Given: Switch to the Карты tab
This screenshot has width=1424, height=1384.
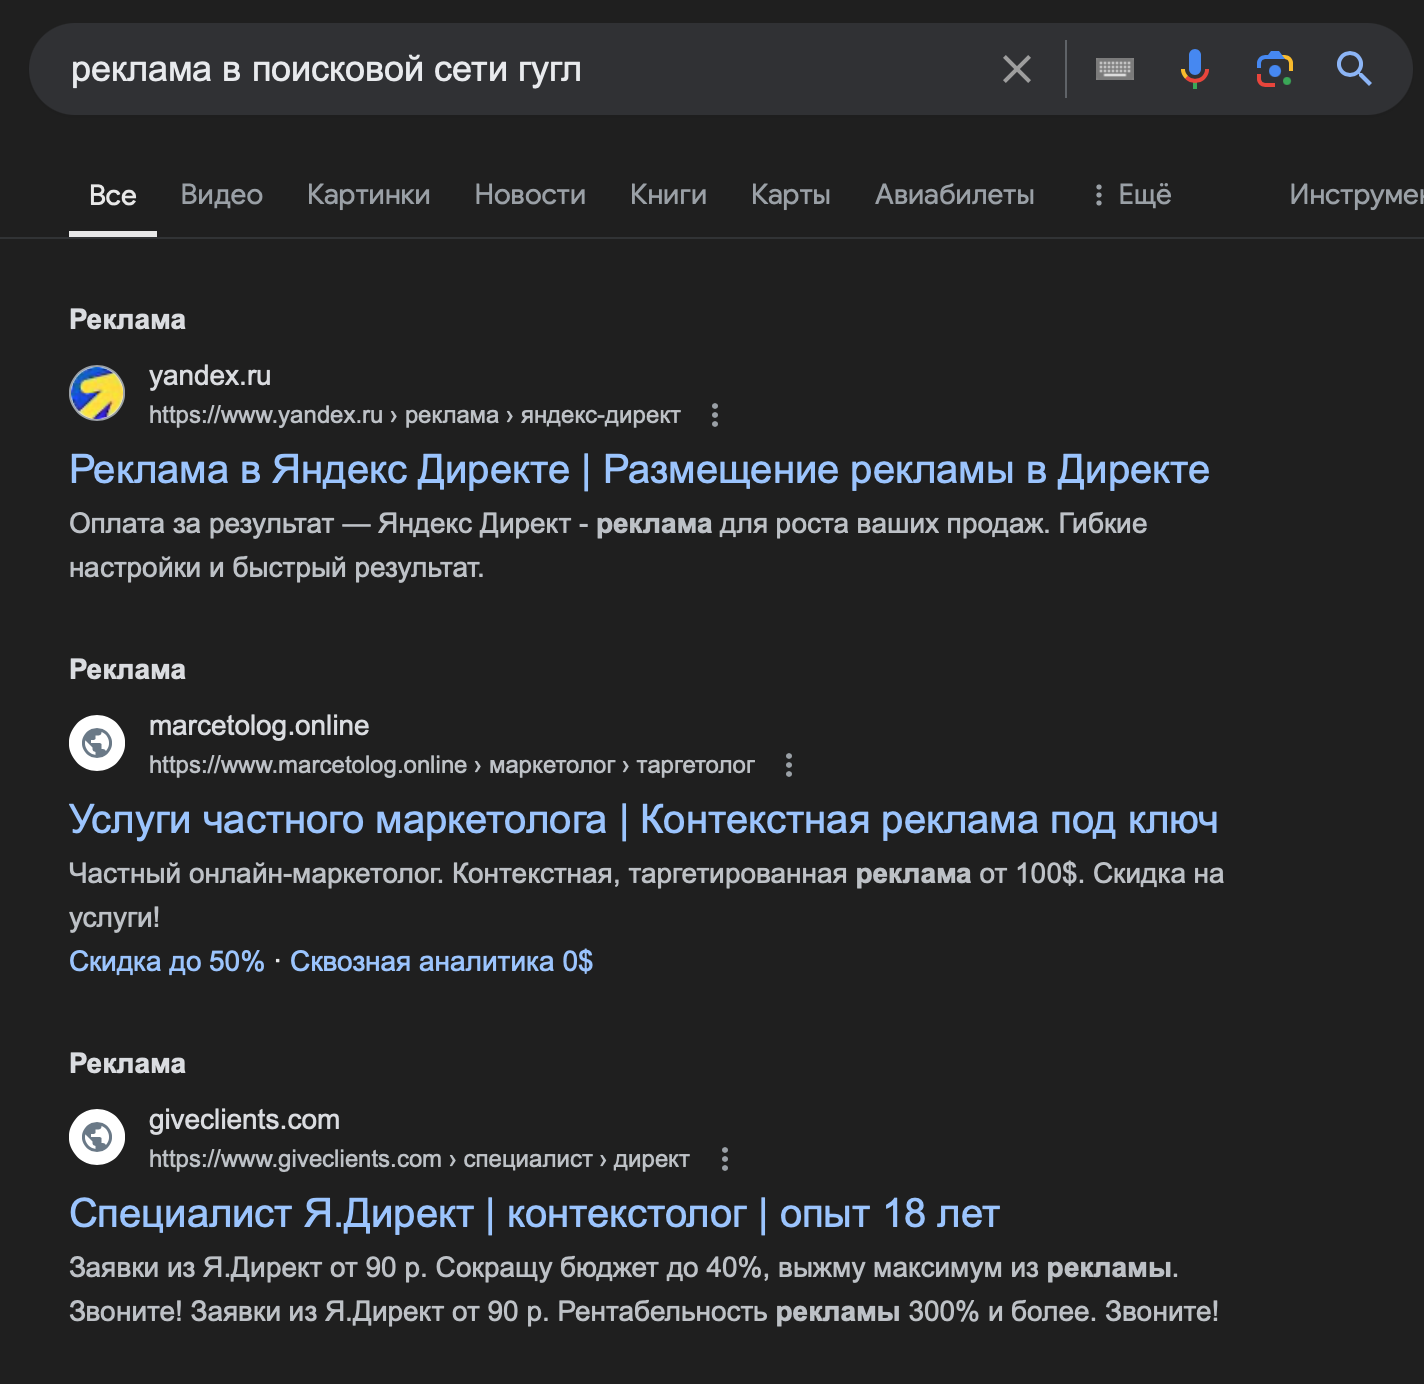Looking at the screenshot, I should [x=791, y=195].
